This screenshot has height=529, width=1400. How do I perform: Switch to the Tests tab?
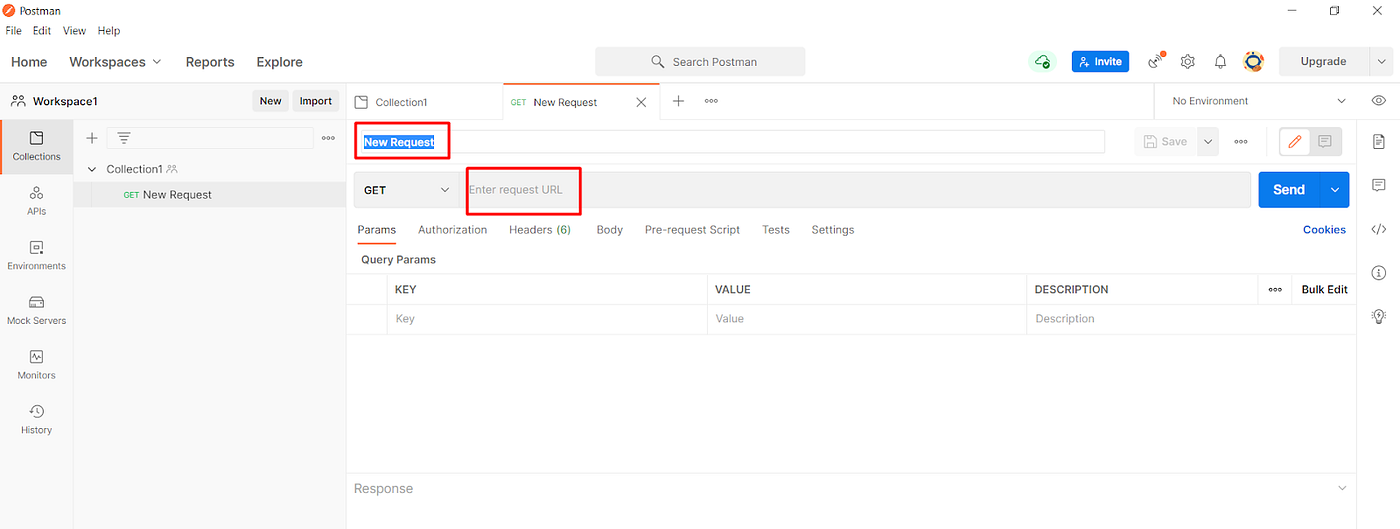click(x=776, y=229)
